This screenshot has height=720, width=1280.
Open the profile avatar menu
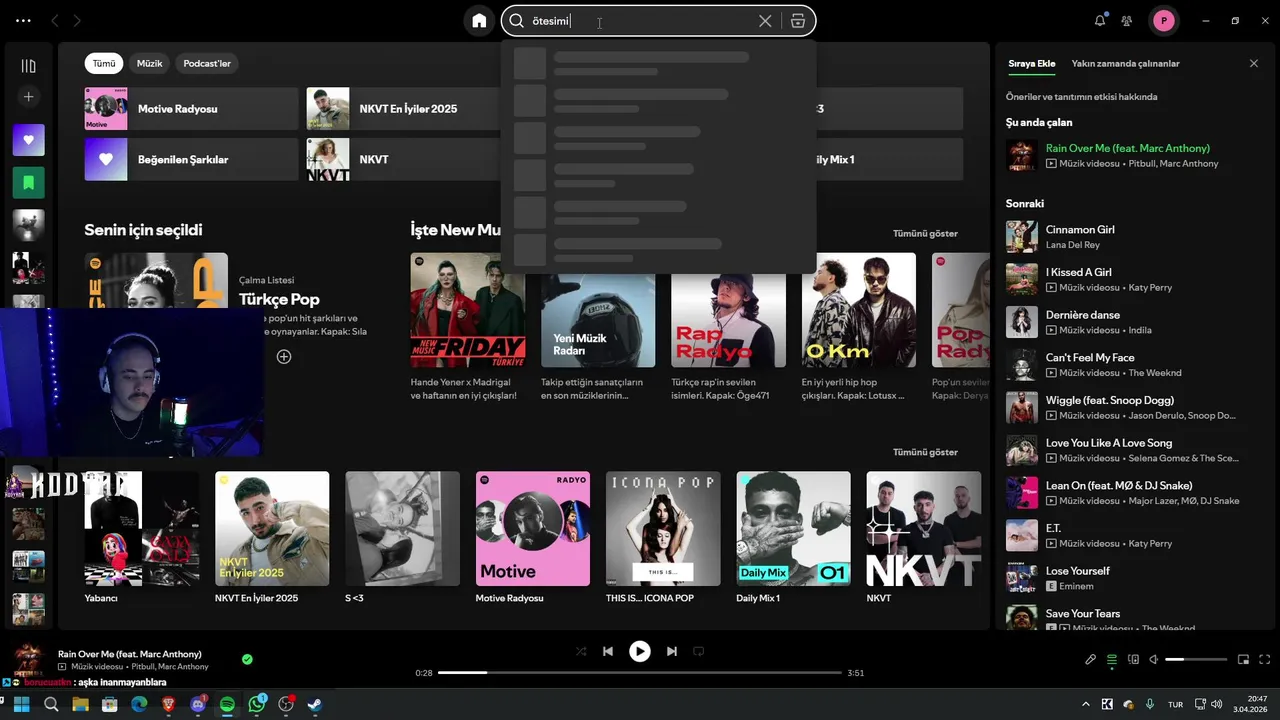pyautogui.click(x=1163, y=21)
